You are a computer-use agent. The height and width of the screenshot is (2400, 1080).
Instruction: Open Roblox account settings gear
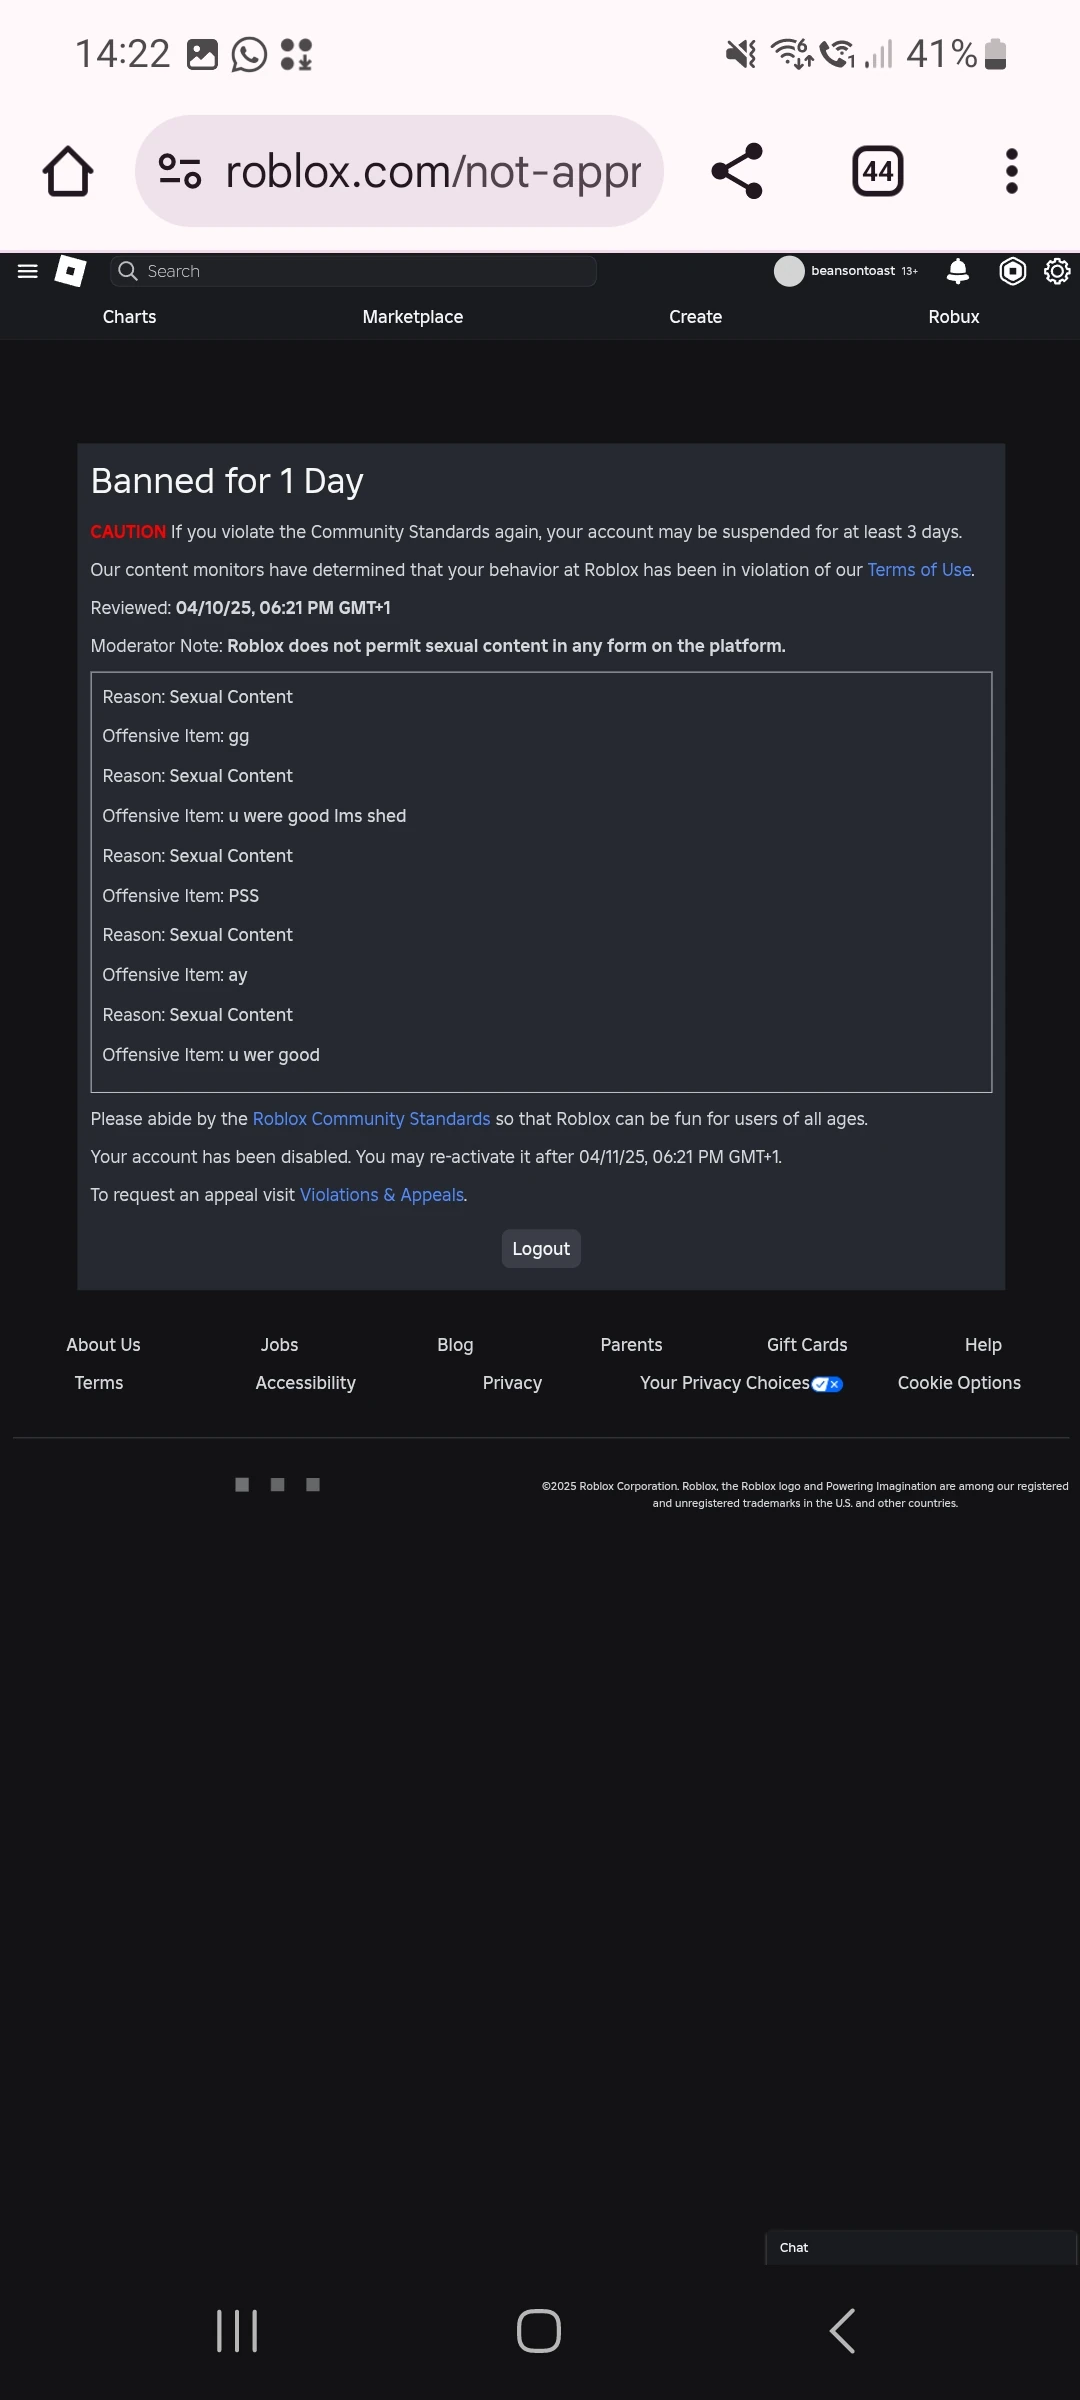(x=1057, y=271)
